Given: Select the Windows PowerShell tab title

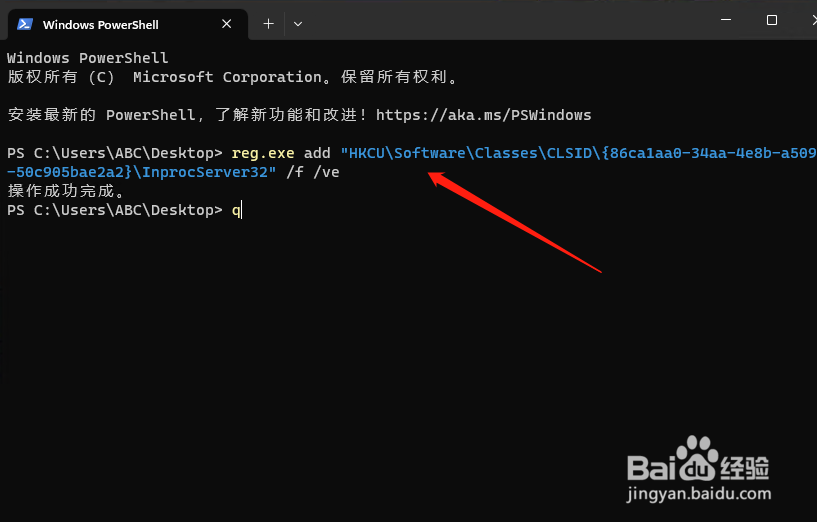Looking at the screenshot, I should coord(101,24).
